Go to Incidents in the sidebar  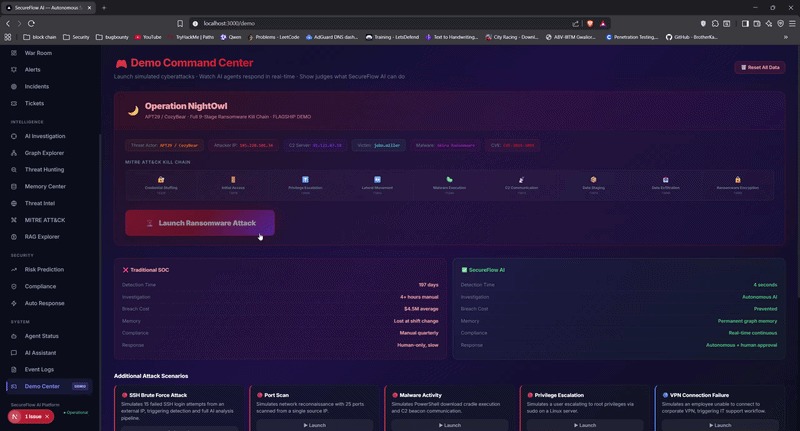(x=37, y=87)
